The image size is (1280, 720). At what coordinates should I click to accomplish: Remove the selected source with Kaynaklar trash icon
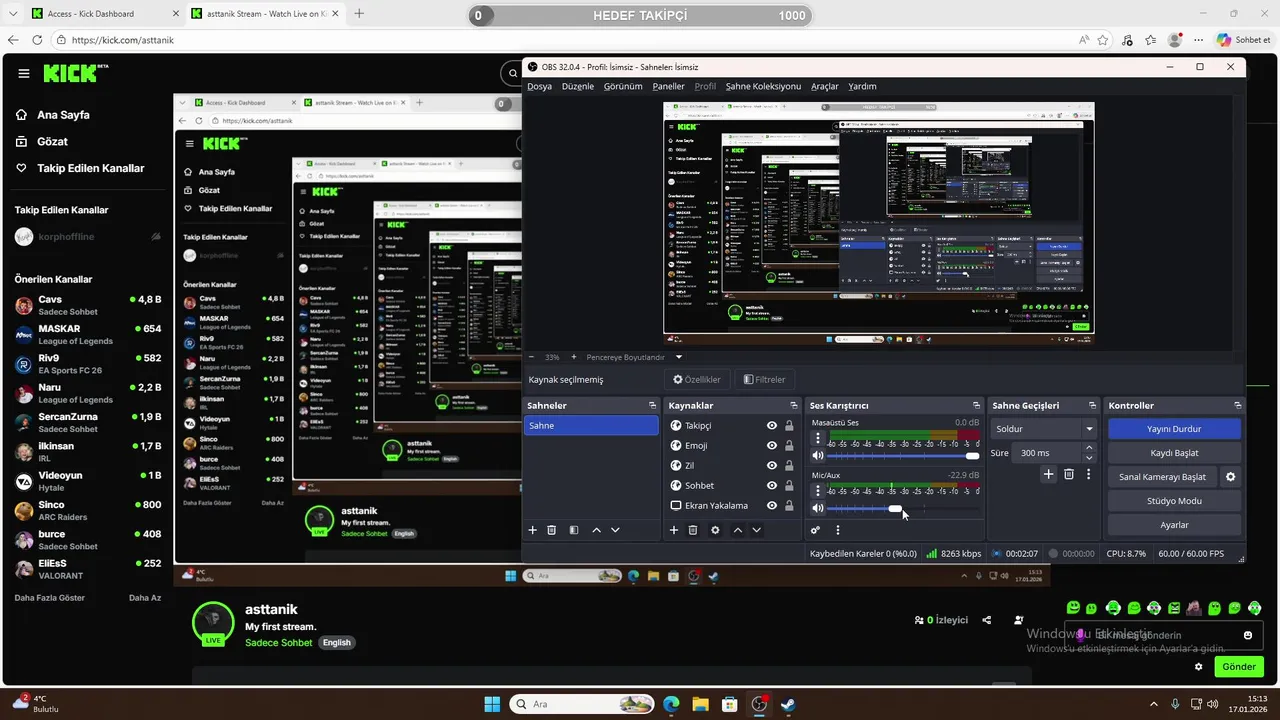click(x=693, y=530)
